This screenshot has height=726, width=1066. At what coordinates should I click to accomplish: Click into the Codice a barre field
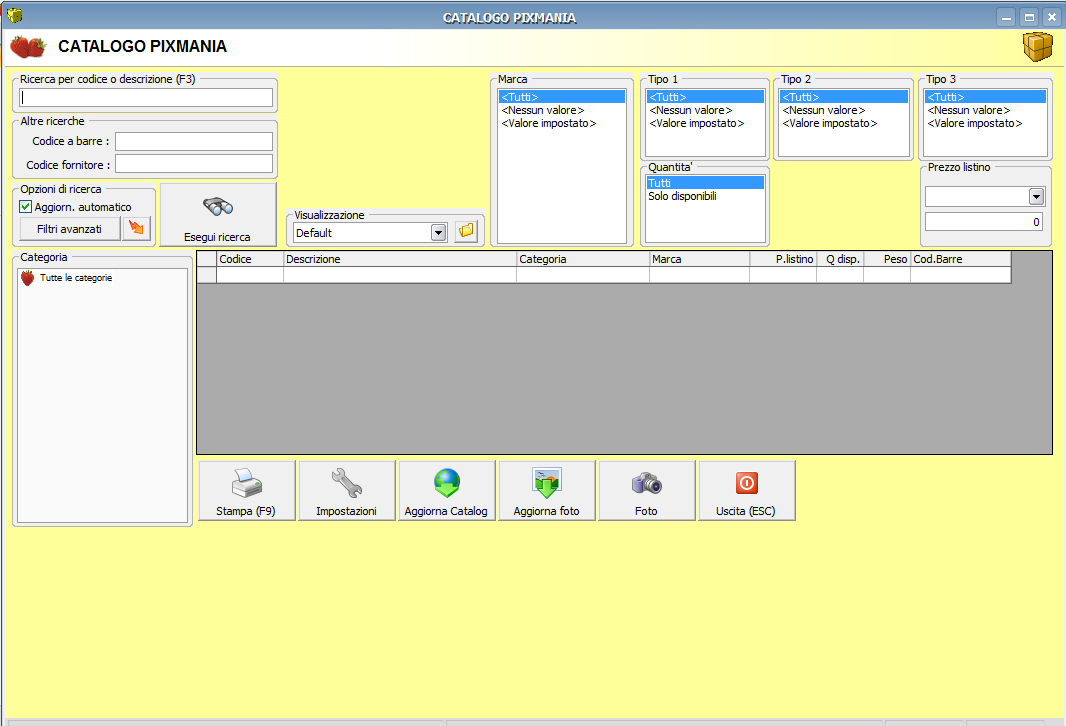194,141
